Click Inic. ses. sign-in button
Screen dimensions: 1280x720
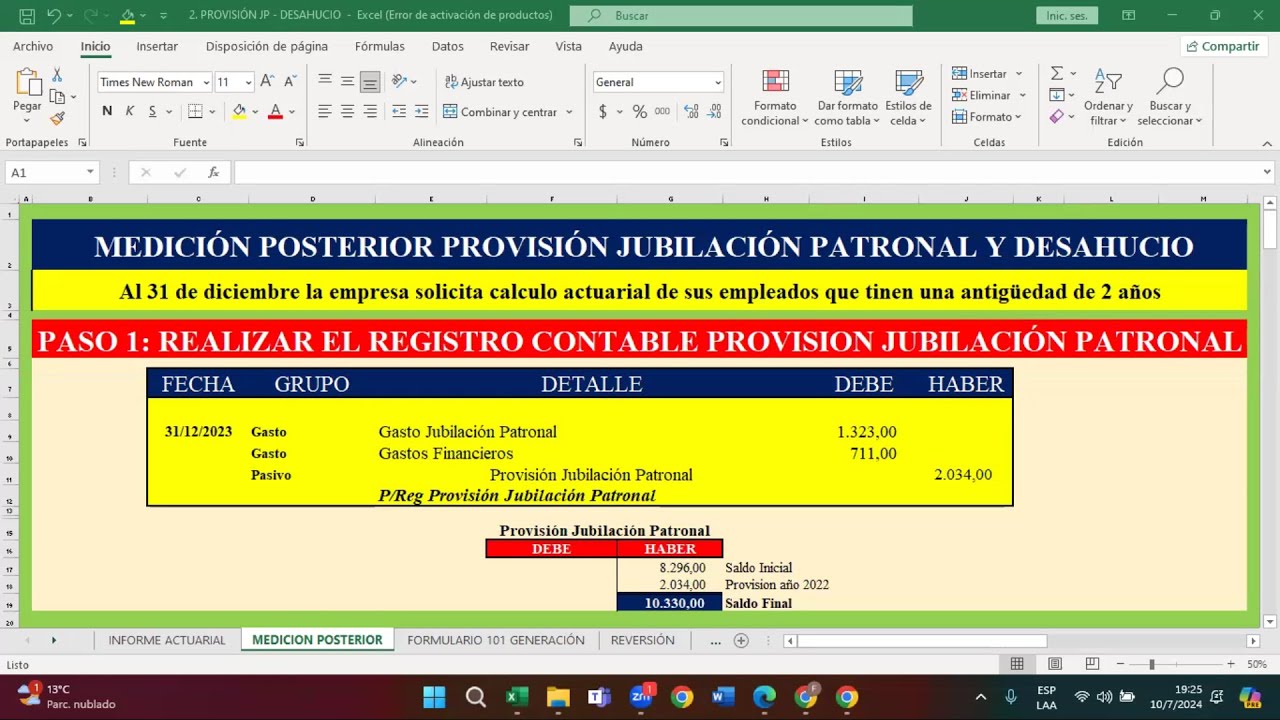click(x=1066, y=16)
